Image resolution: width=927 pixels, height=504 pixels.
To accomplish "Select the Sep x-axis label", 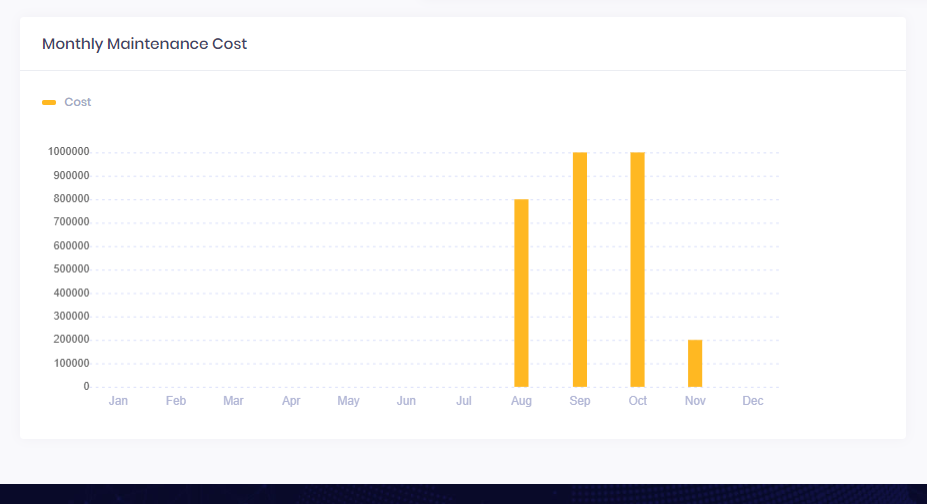I will pyautogui.click(x=580, y=401).
